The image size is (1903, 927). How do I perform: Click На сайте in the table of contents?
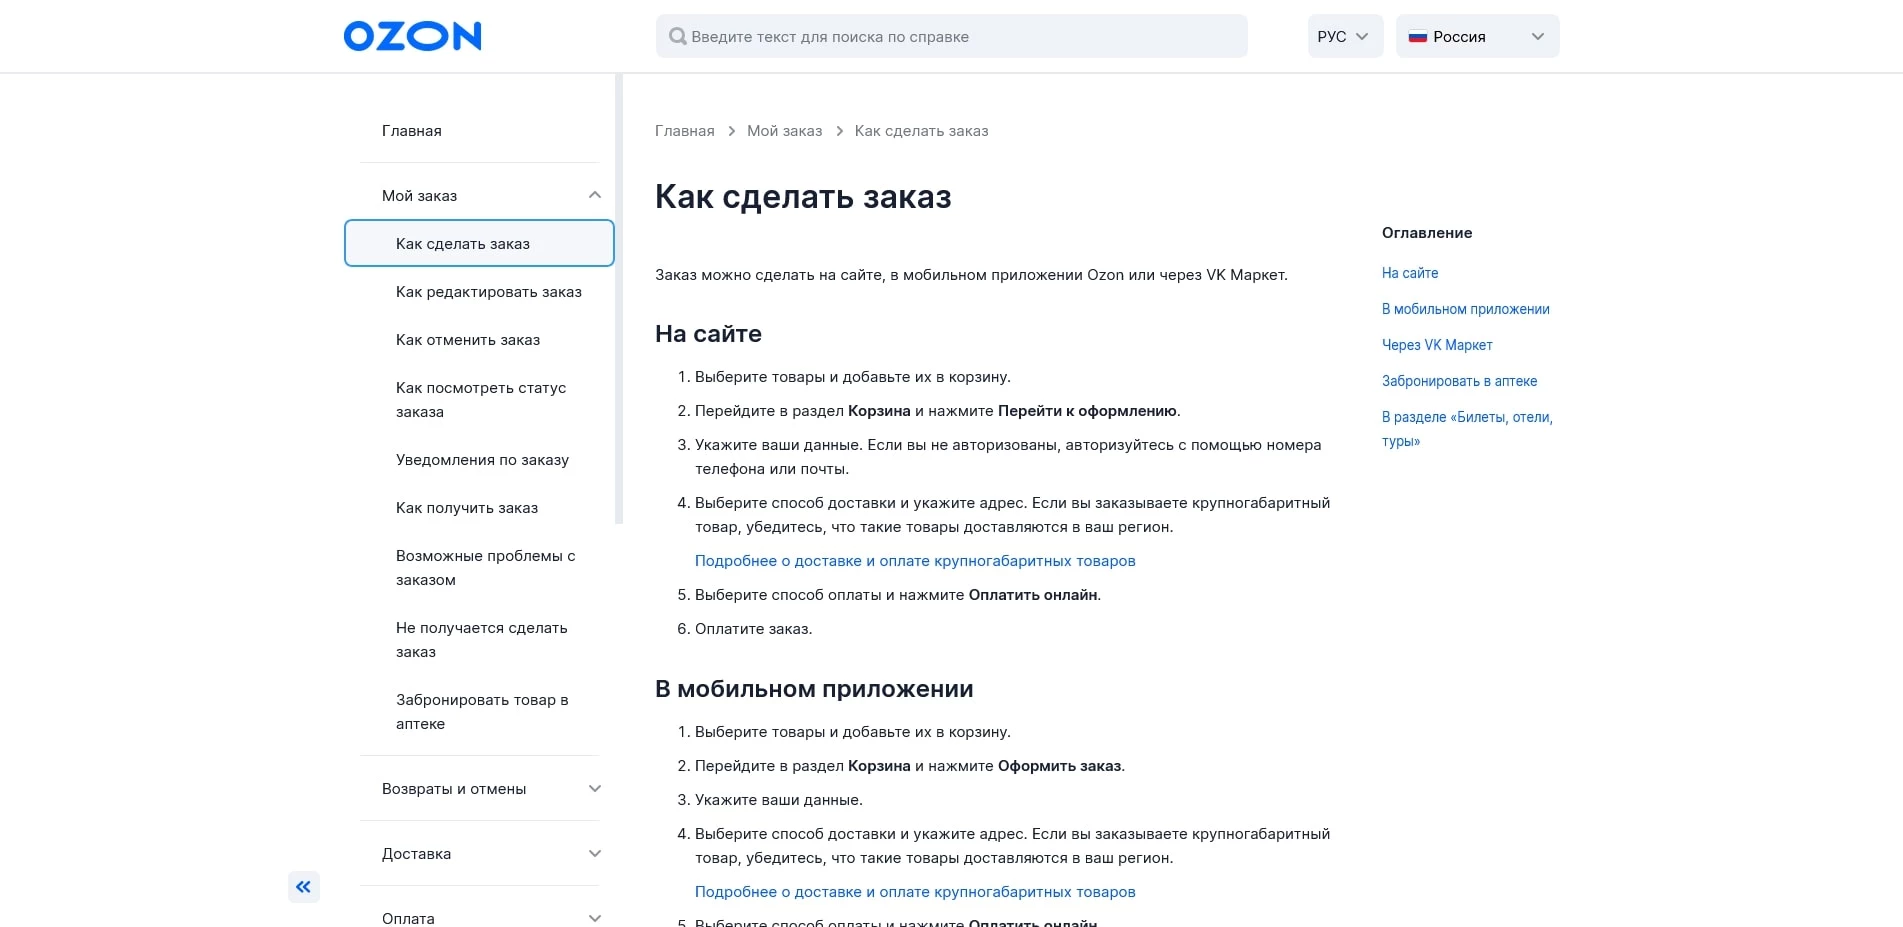(x=1409, y=273)
